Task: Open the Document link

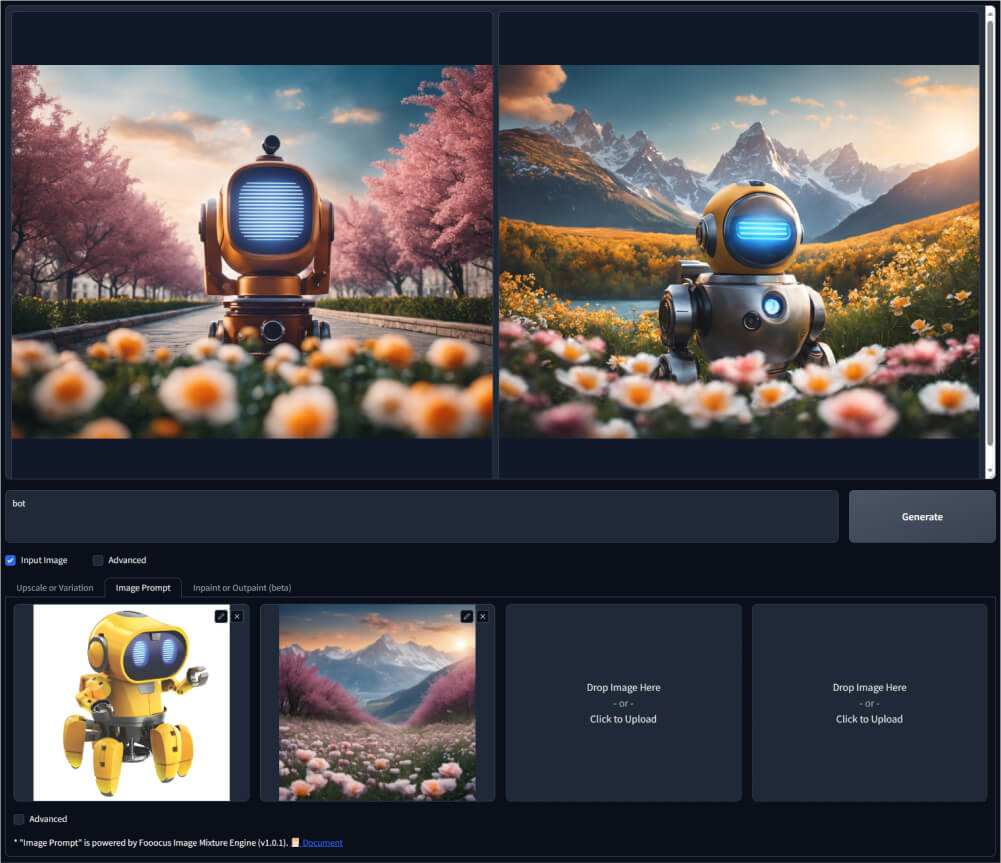Action: click(x=322, y=843)
